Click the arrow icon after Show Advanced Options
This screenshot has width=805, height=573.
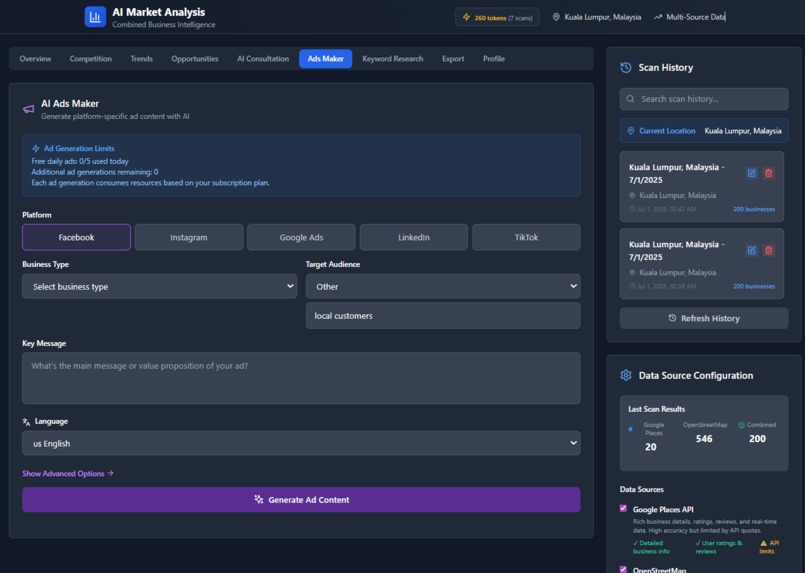pos(110,473)
